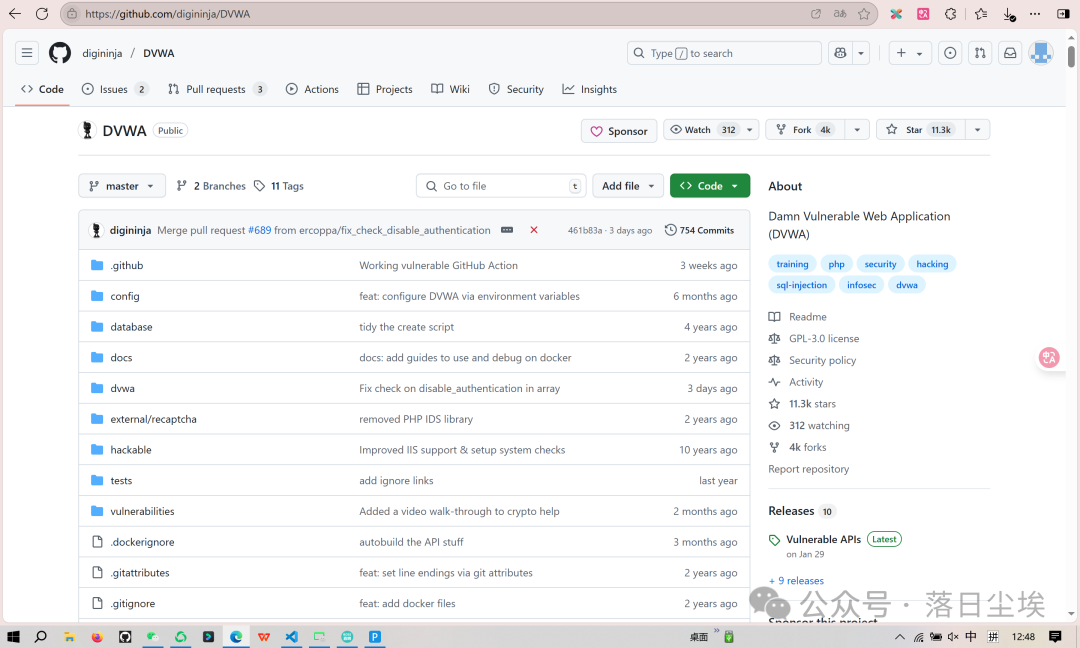Open Windows Start menu
Viewport: 1080px width, 648px height.
(13, 637)
